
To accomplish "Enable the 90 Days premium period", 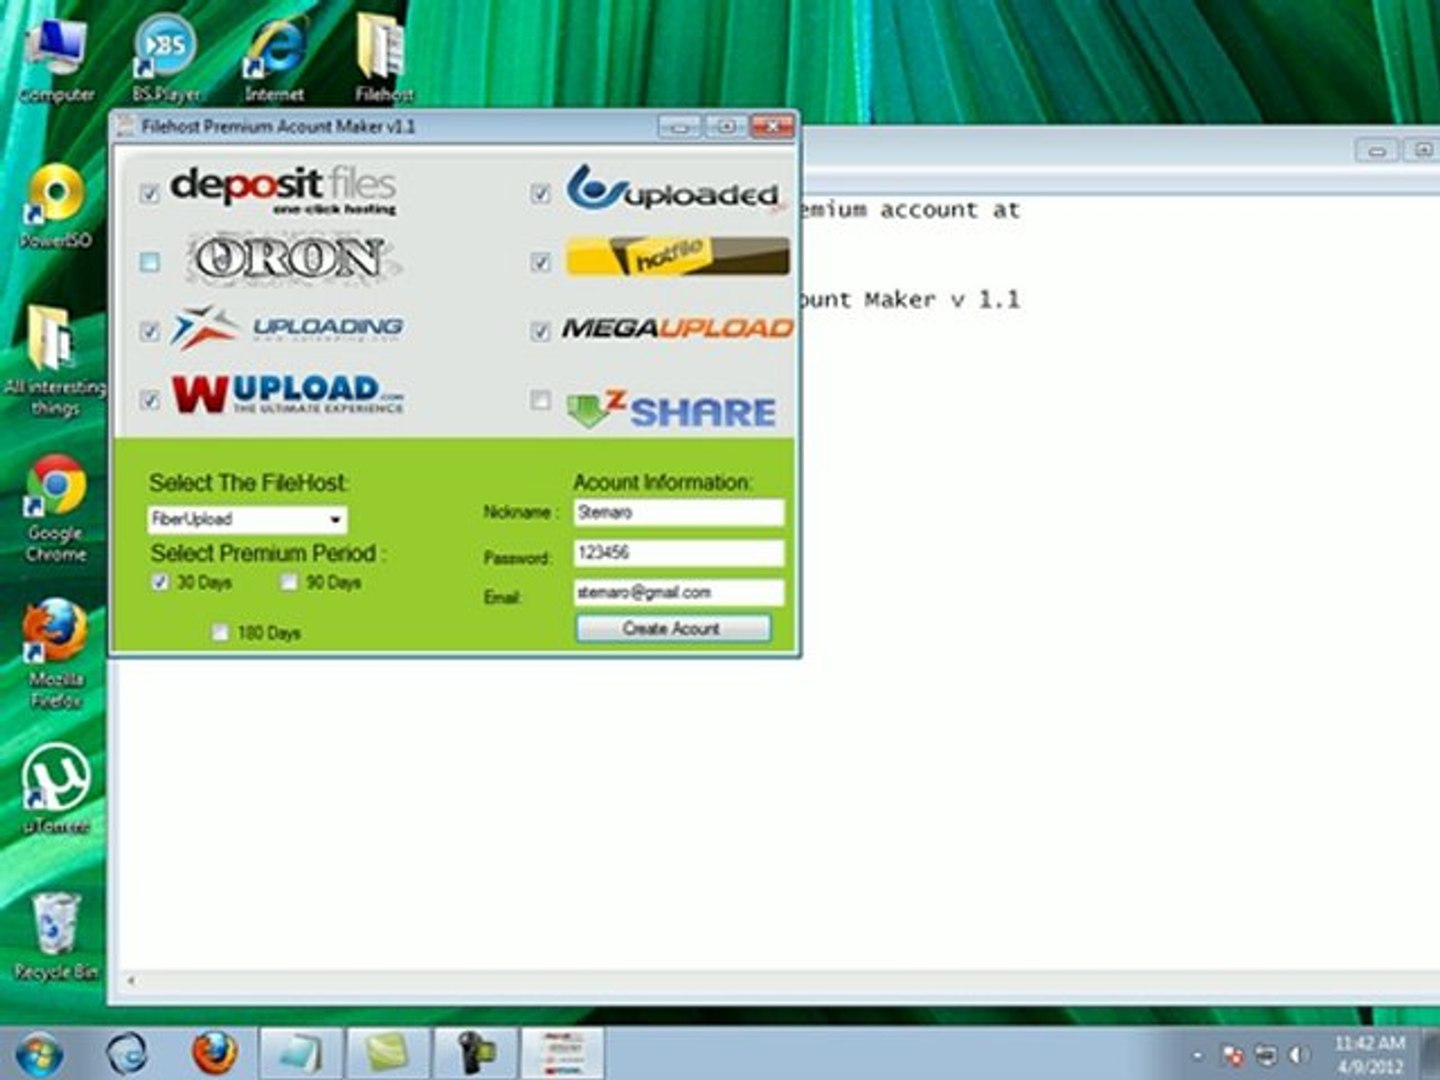I will pyautogui.click(x=289, y=582).
